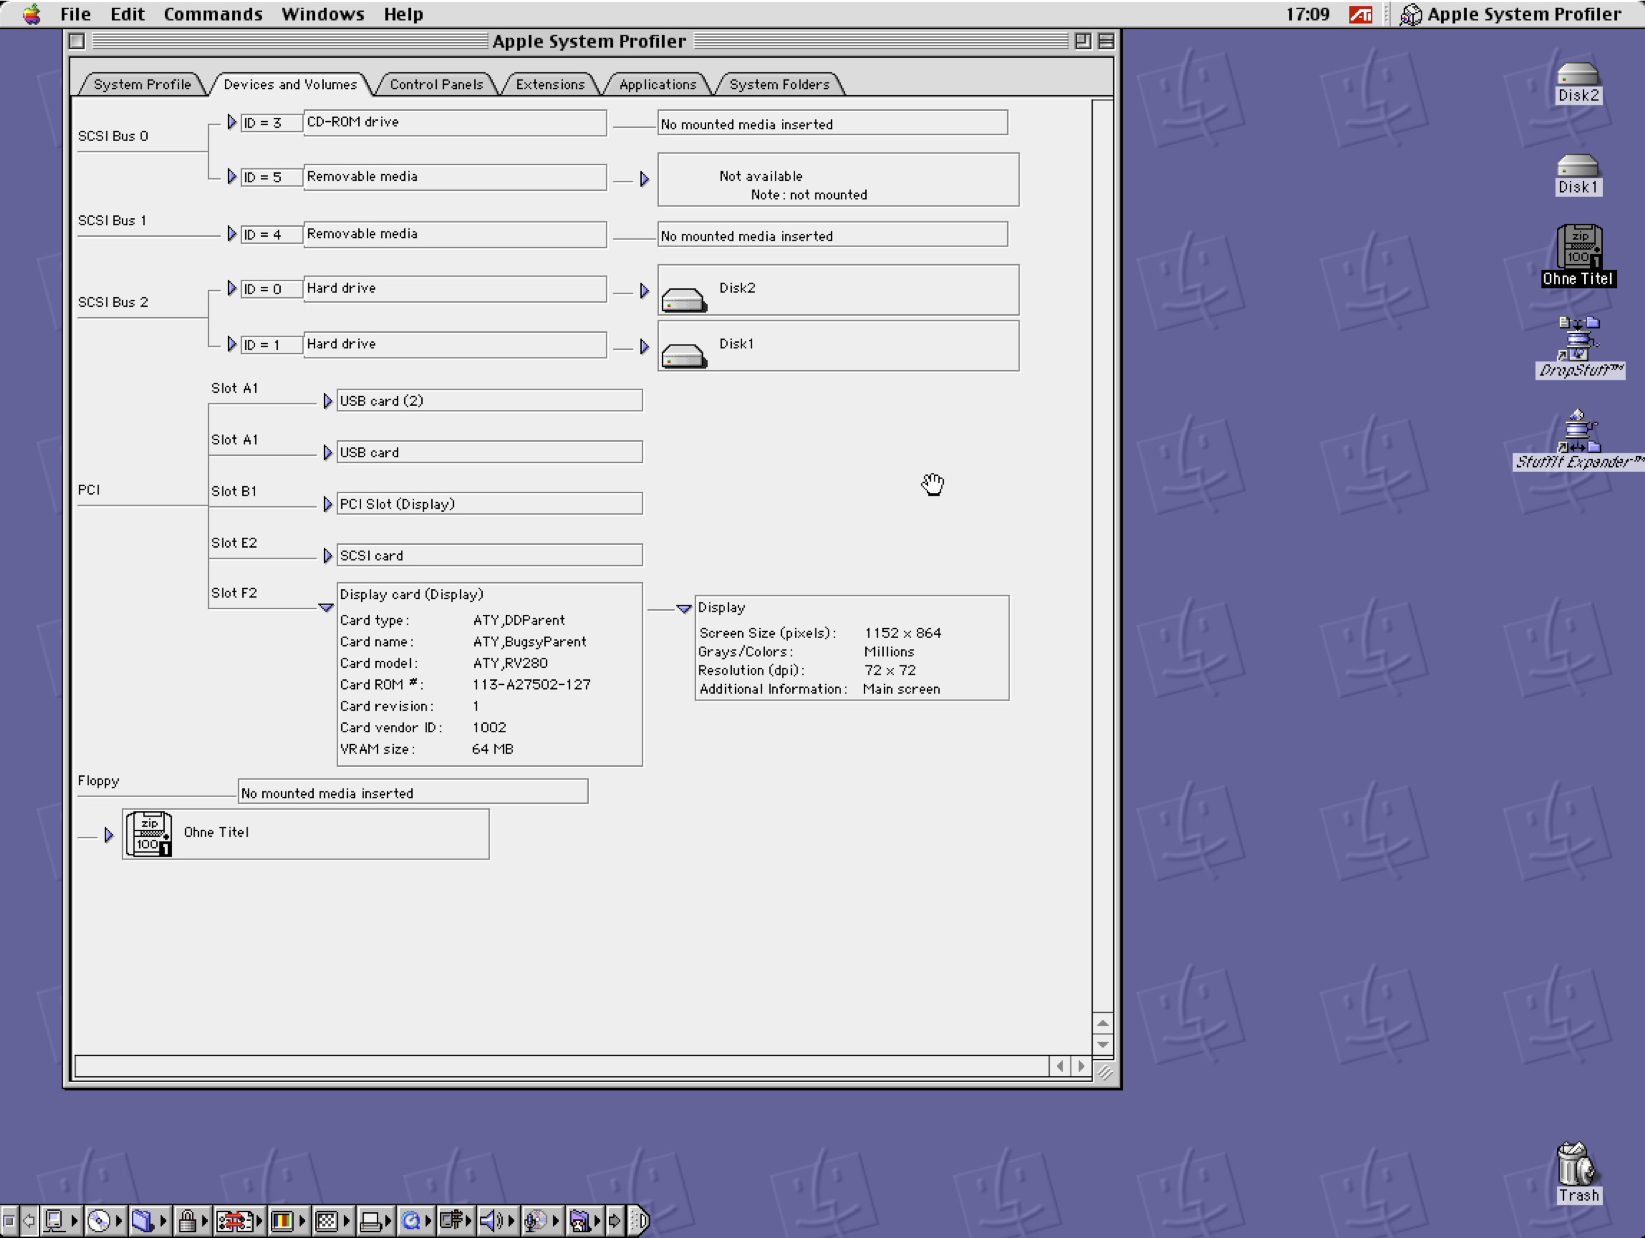
Task: Click the horizontal scrollbar left arrow
Action: coord(1060,1067)
